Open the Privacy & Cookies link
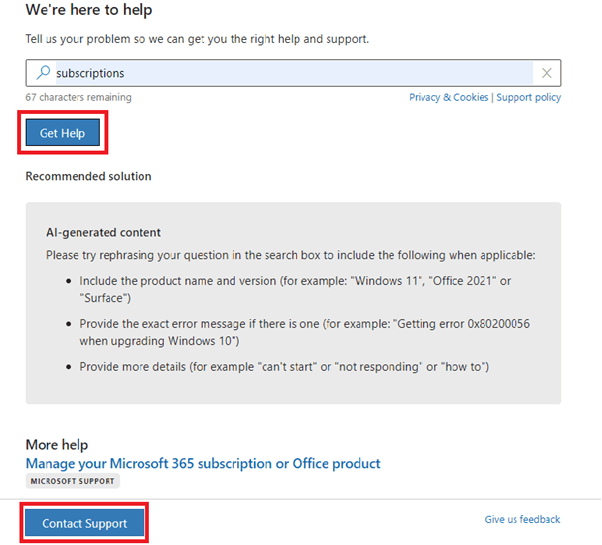The width and height of the screenshot is (602, 545). point(448,97)
